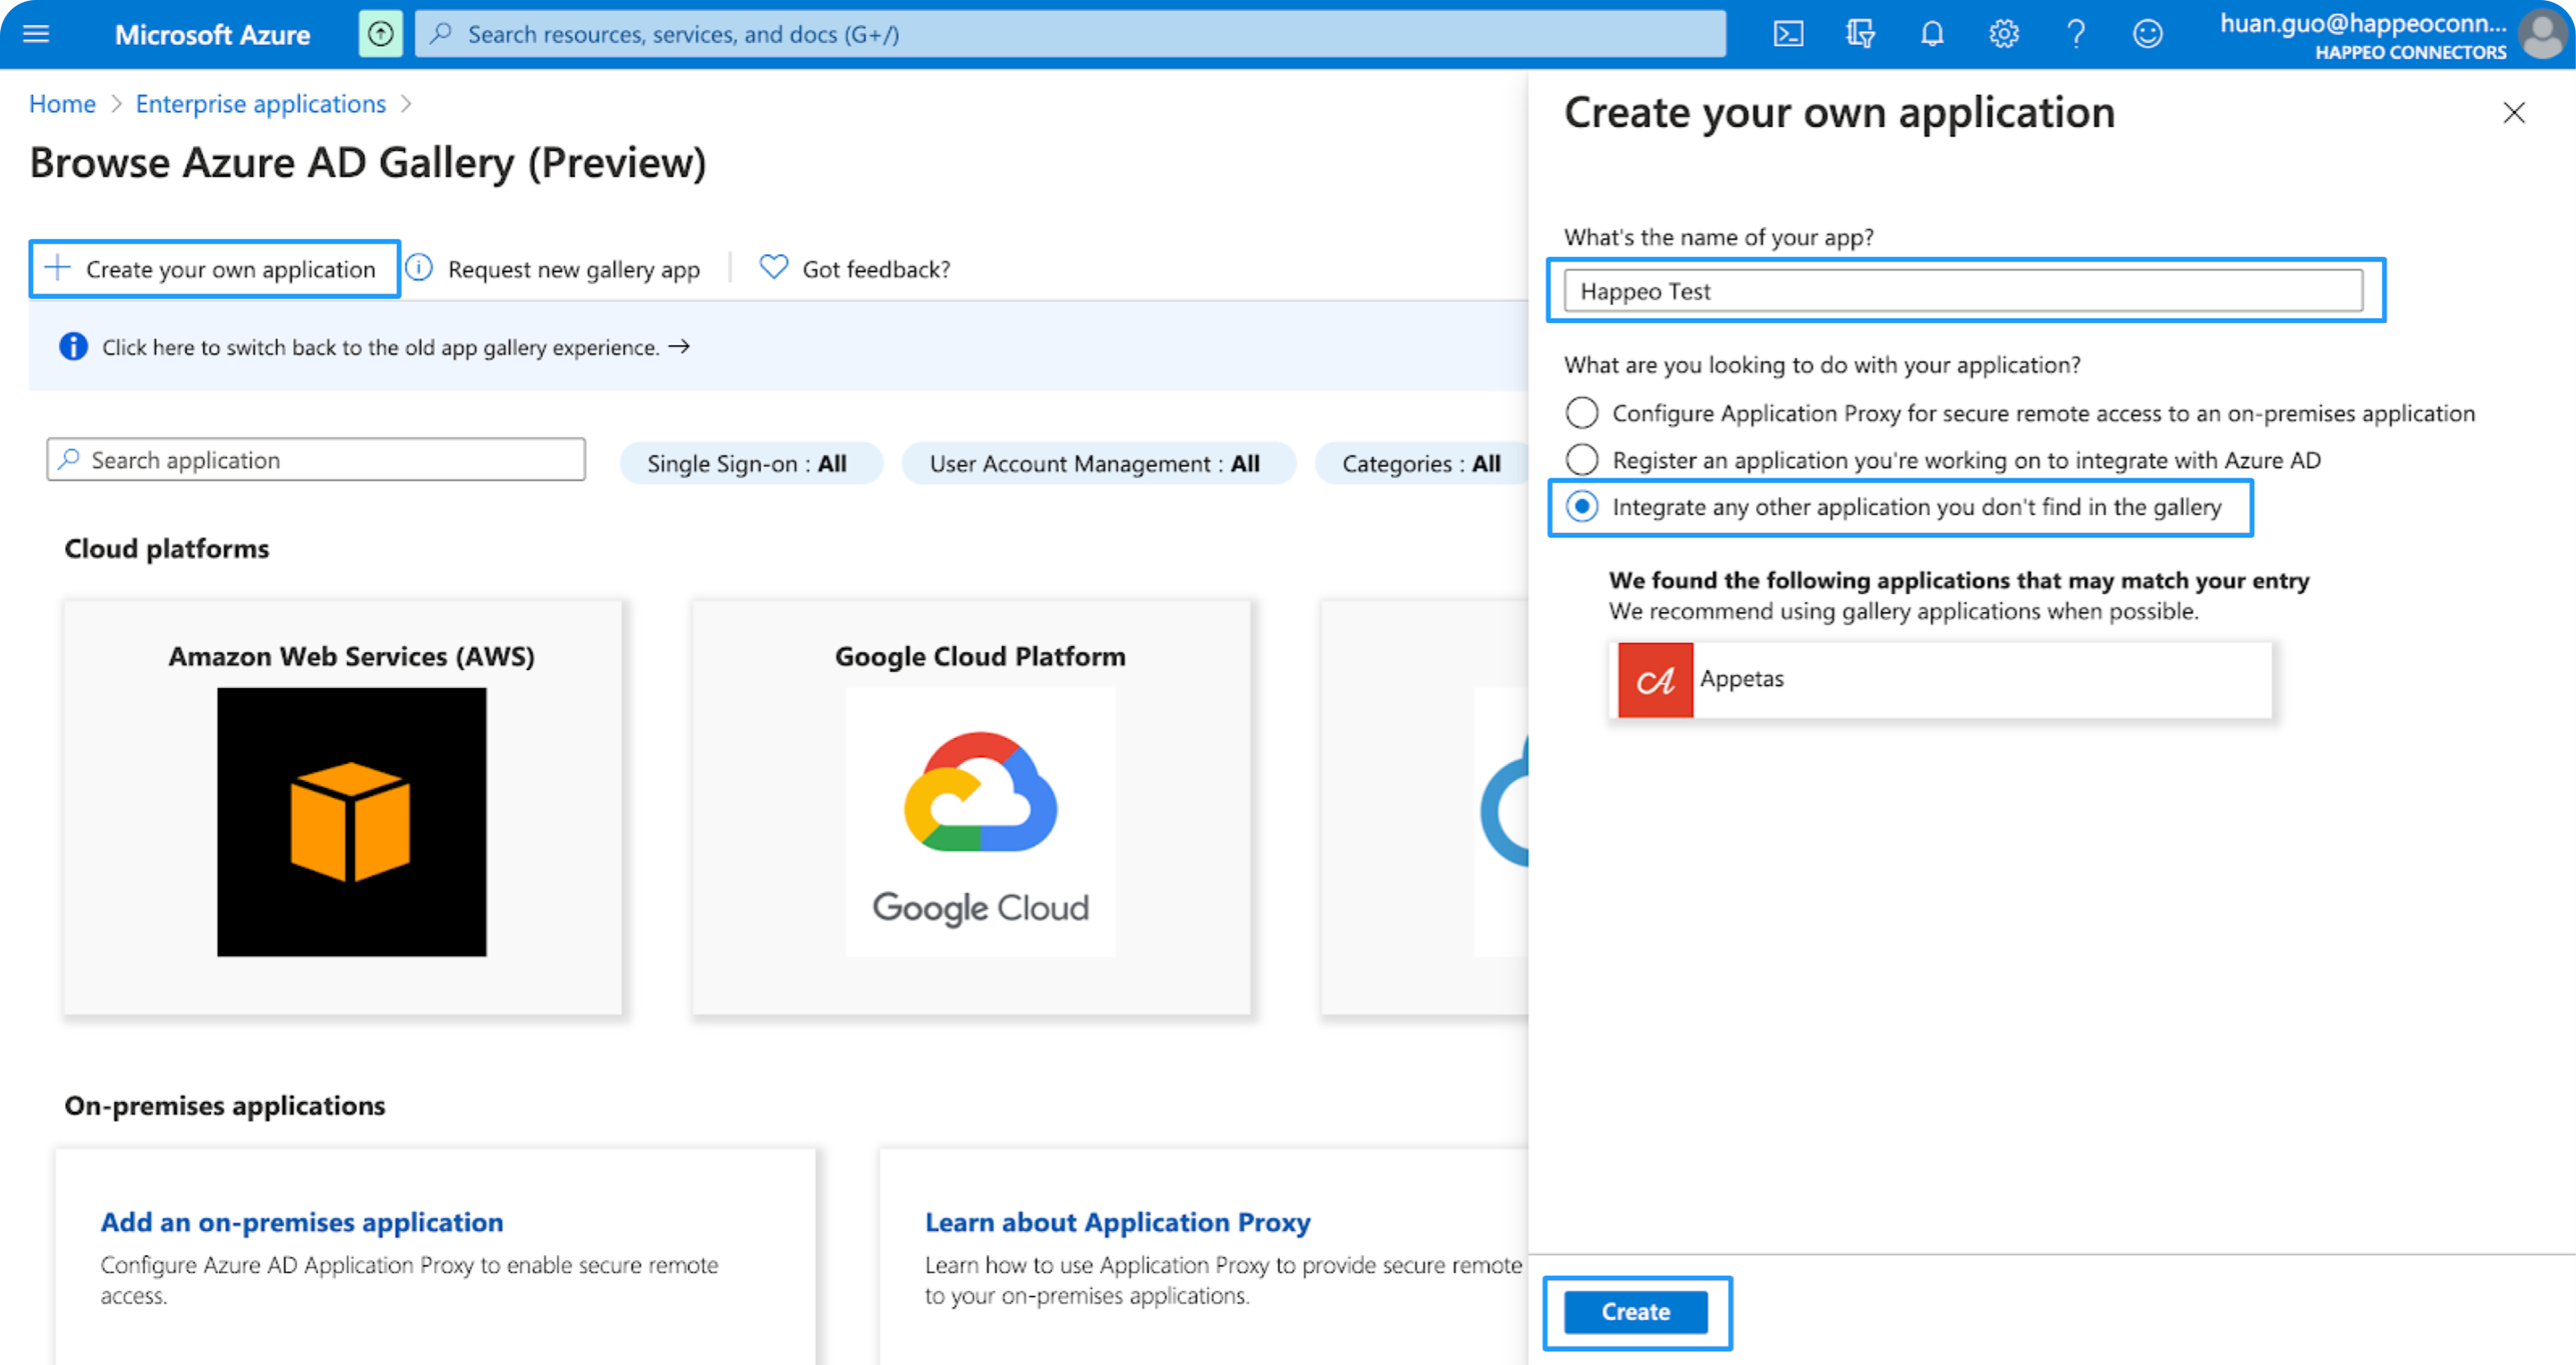Open the Help question mark
The width and height of the screenshot is (2576, 1365).
click(2076, 34)
